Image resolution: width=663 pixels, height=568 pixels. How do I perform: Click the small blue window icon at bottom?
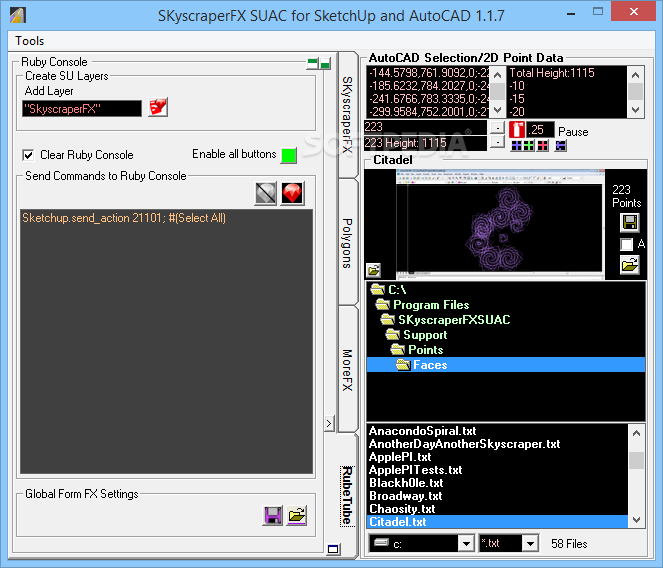click(333, 549)
